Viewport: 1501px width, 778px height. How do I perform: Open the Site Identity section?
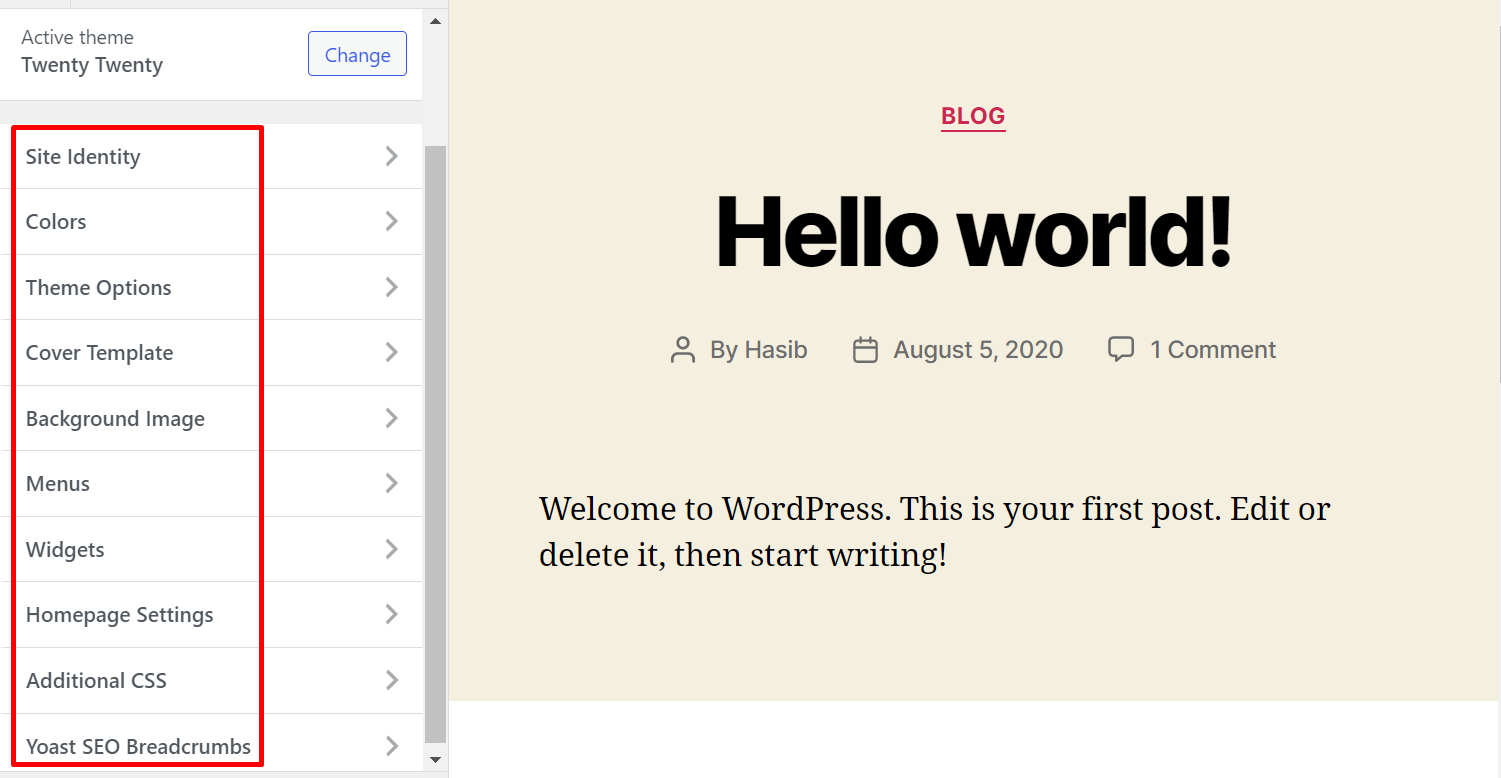pyautogui.click(x=211, y=156)
